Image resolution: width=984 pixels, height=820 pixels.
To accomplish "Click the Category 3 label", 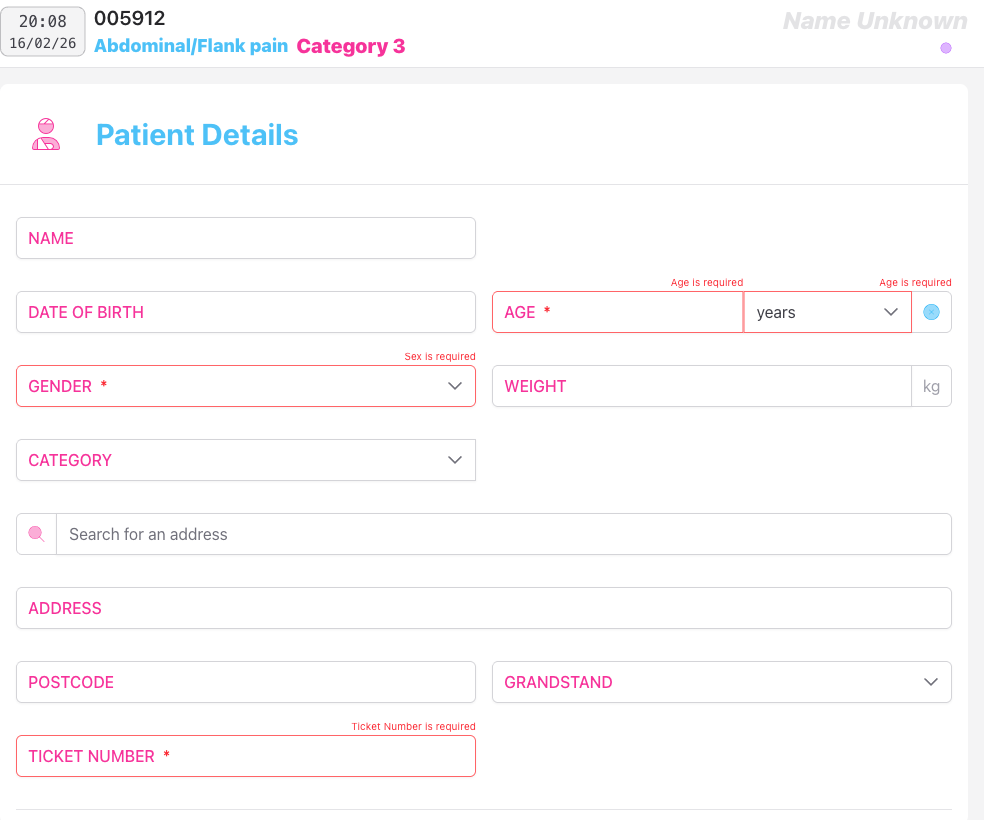I will click(x=350, y=45).
